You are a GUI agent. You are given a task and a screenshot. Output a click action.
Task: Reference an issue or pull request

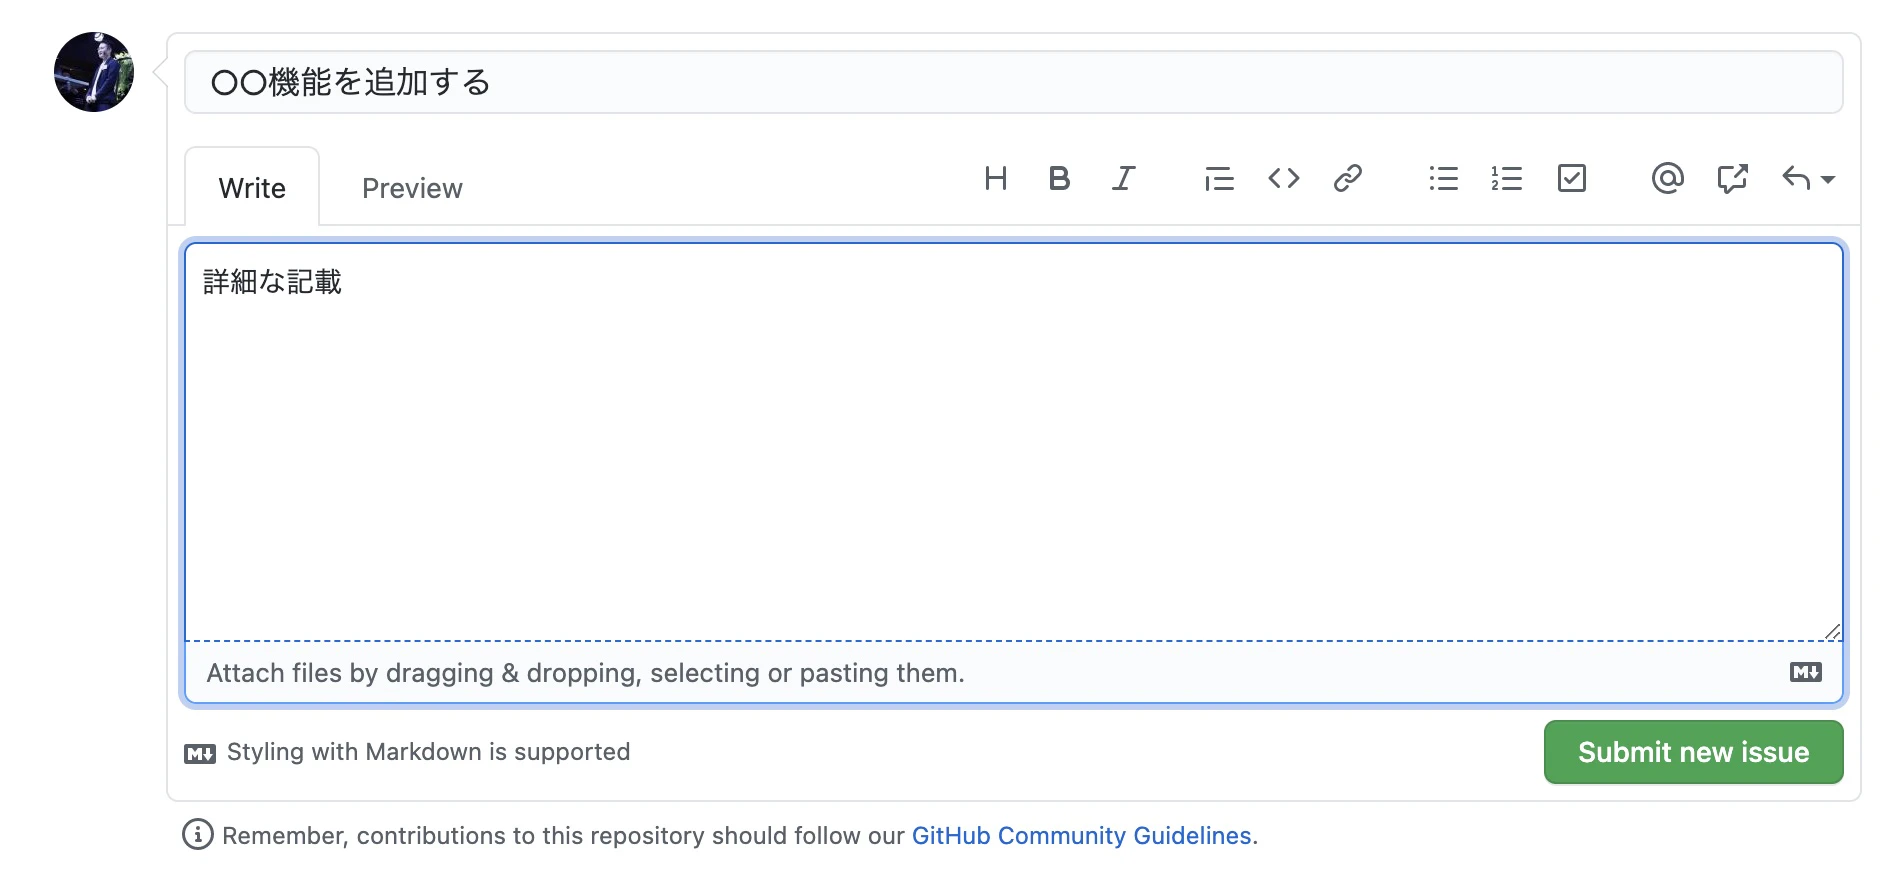point(1732,179)
